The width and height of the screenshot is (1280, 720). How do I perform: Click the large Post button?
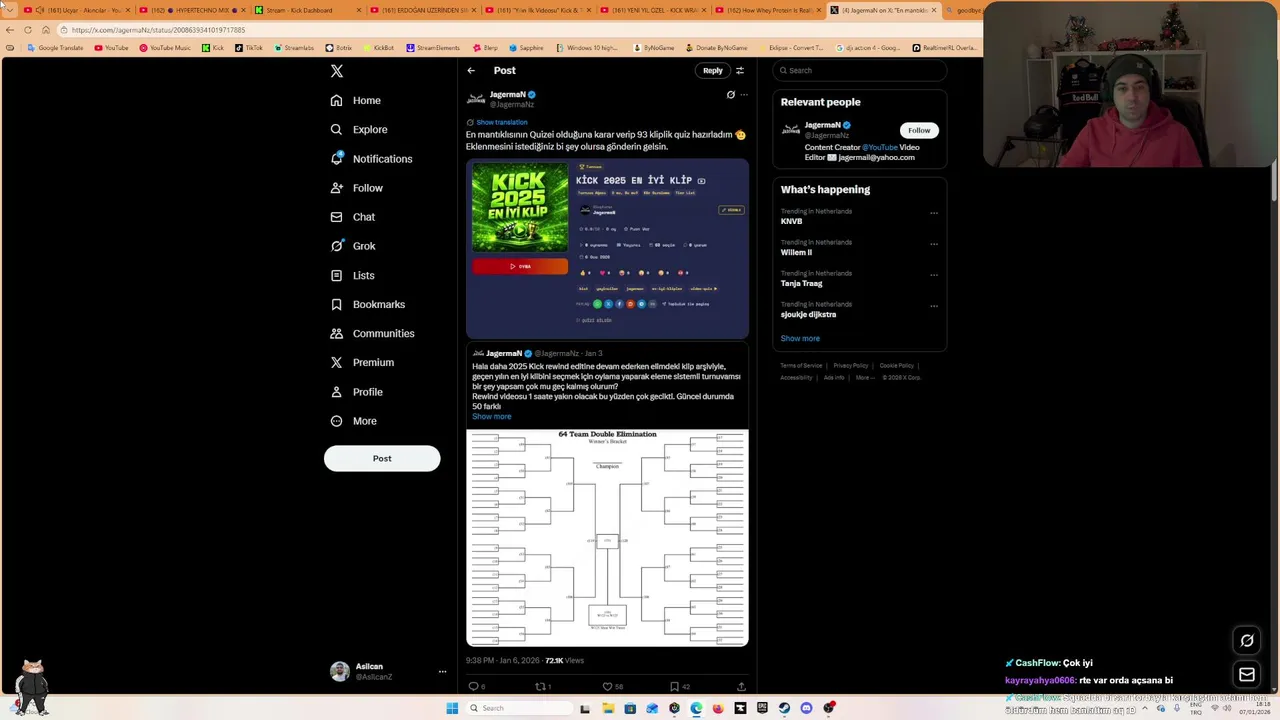pyautogui.click(x=382, y=458)
